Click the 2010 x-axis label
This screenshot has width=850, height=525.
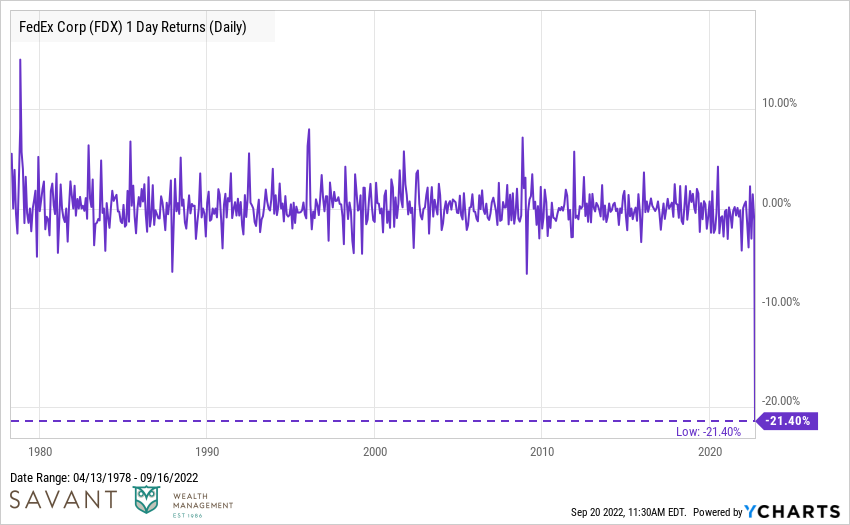point(542,452)
